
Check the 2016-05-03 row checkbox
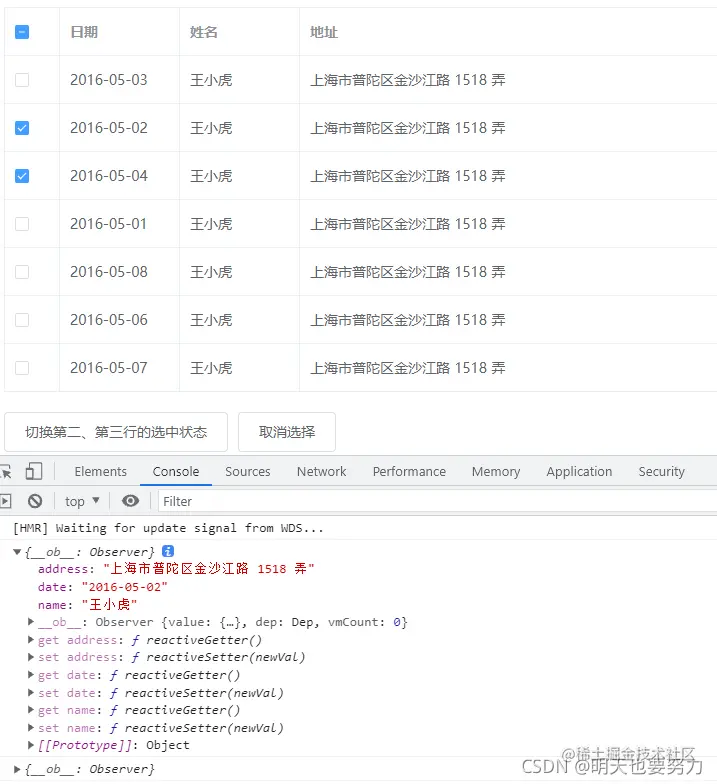(x=22, y=80)
